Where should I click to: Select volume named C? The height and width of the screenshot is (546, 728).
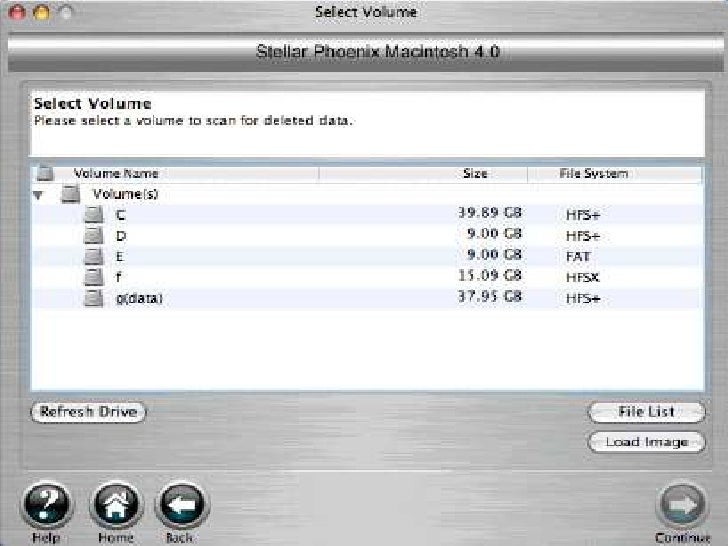point(121,215)
